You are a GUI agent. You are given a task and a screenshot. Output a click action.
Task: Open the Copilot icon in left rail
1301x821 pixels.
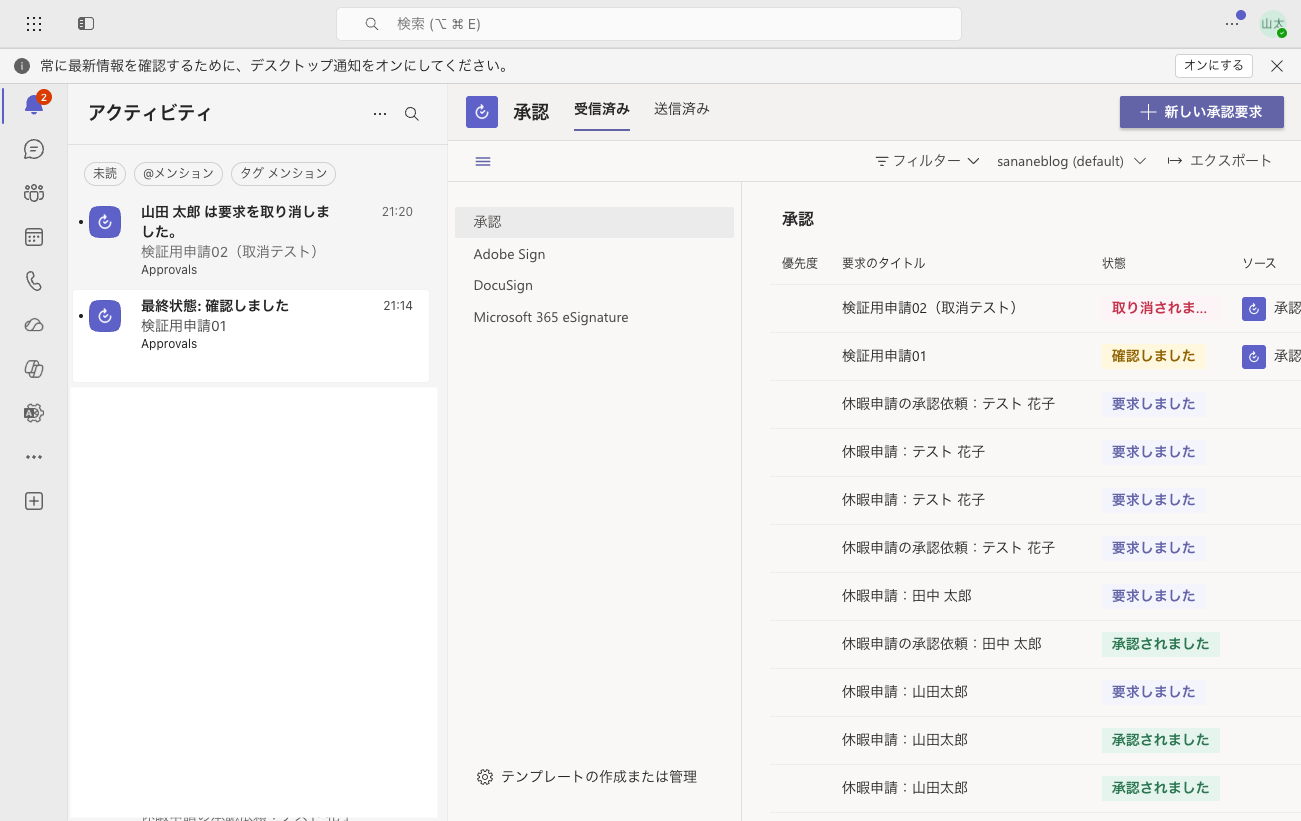click(x=34, y=369)
